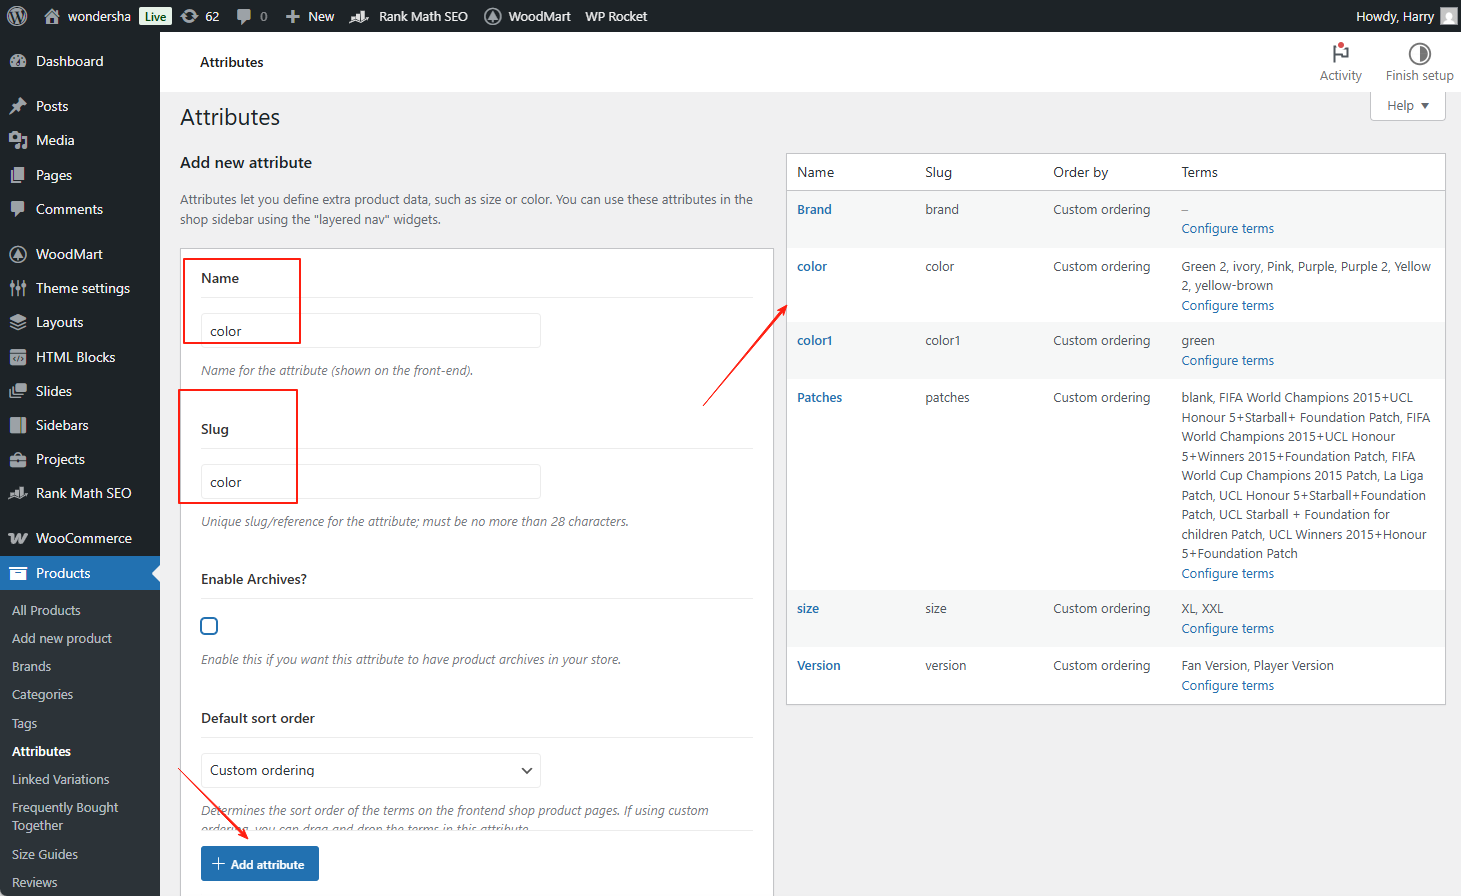Open the Default sort order dropdown
Viewport: 1461px width, 896px height.
pyautogui.click(x=370, y=770)
